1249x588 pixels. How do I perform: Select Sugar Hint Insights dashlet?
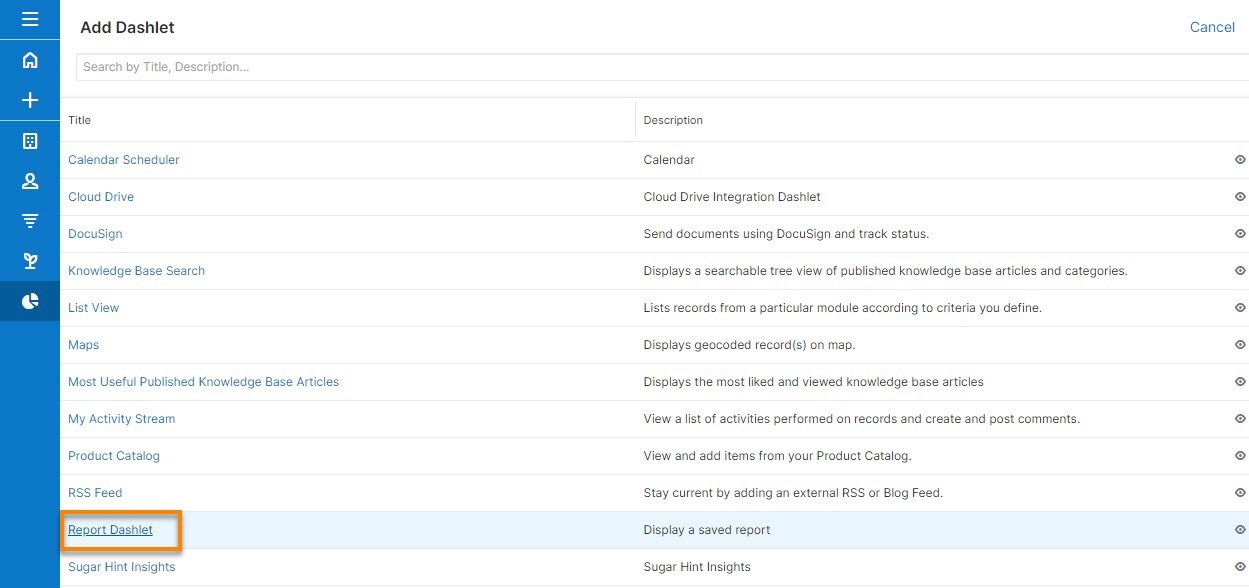click(121, 567)
